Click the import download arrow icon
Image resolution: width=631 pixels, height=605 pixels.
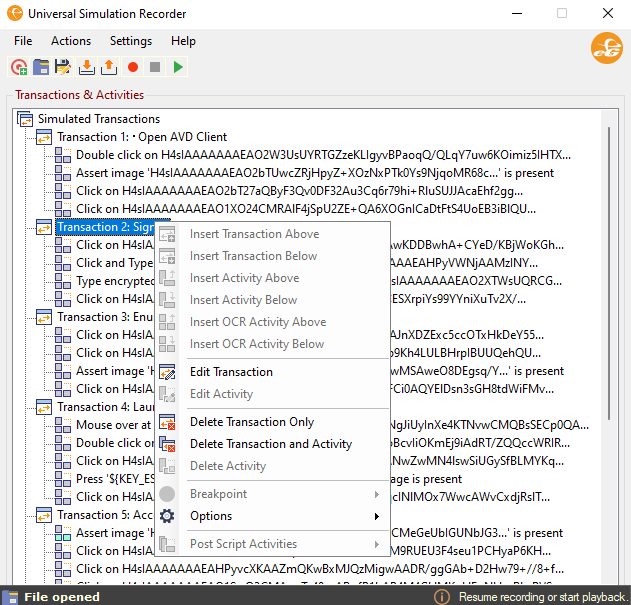(x=87, y=67)
